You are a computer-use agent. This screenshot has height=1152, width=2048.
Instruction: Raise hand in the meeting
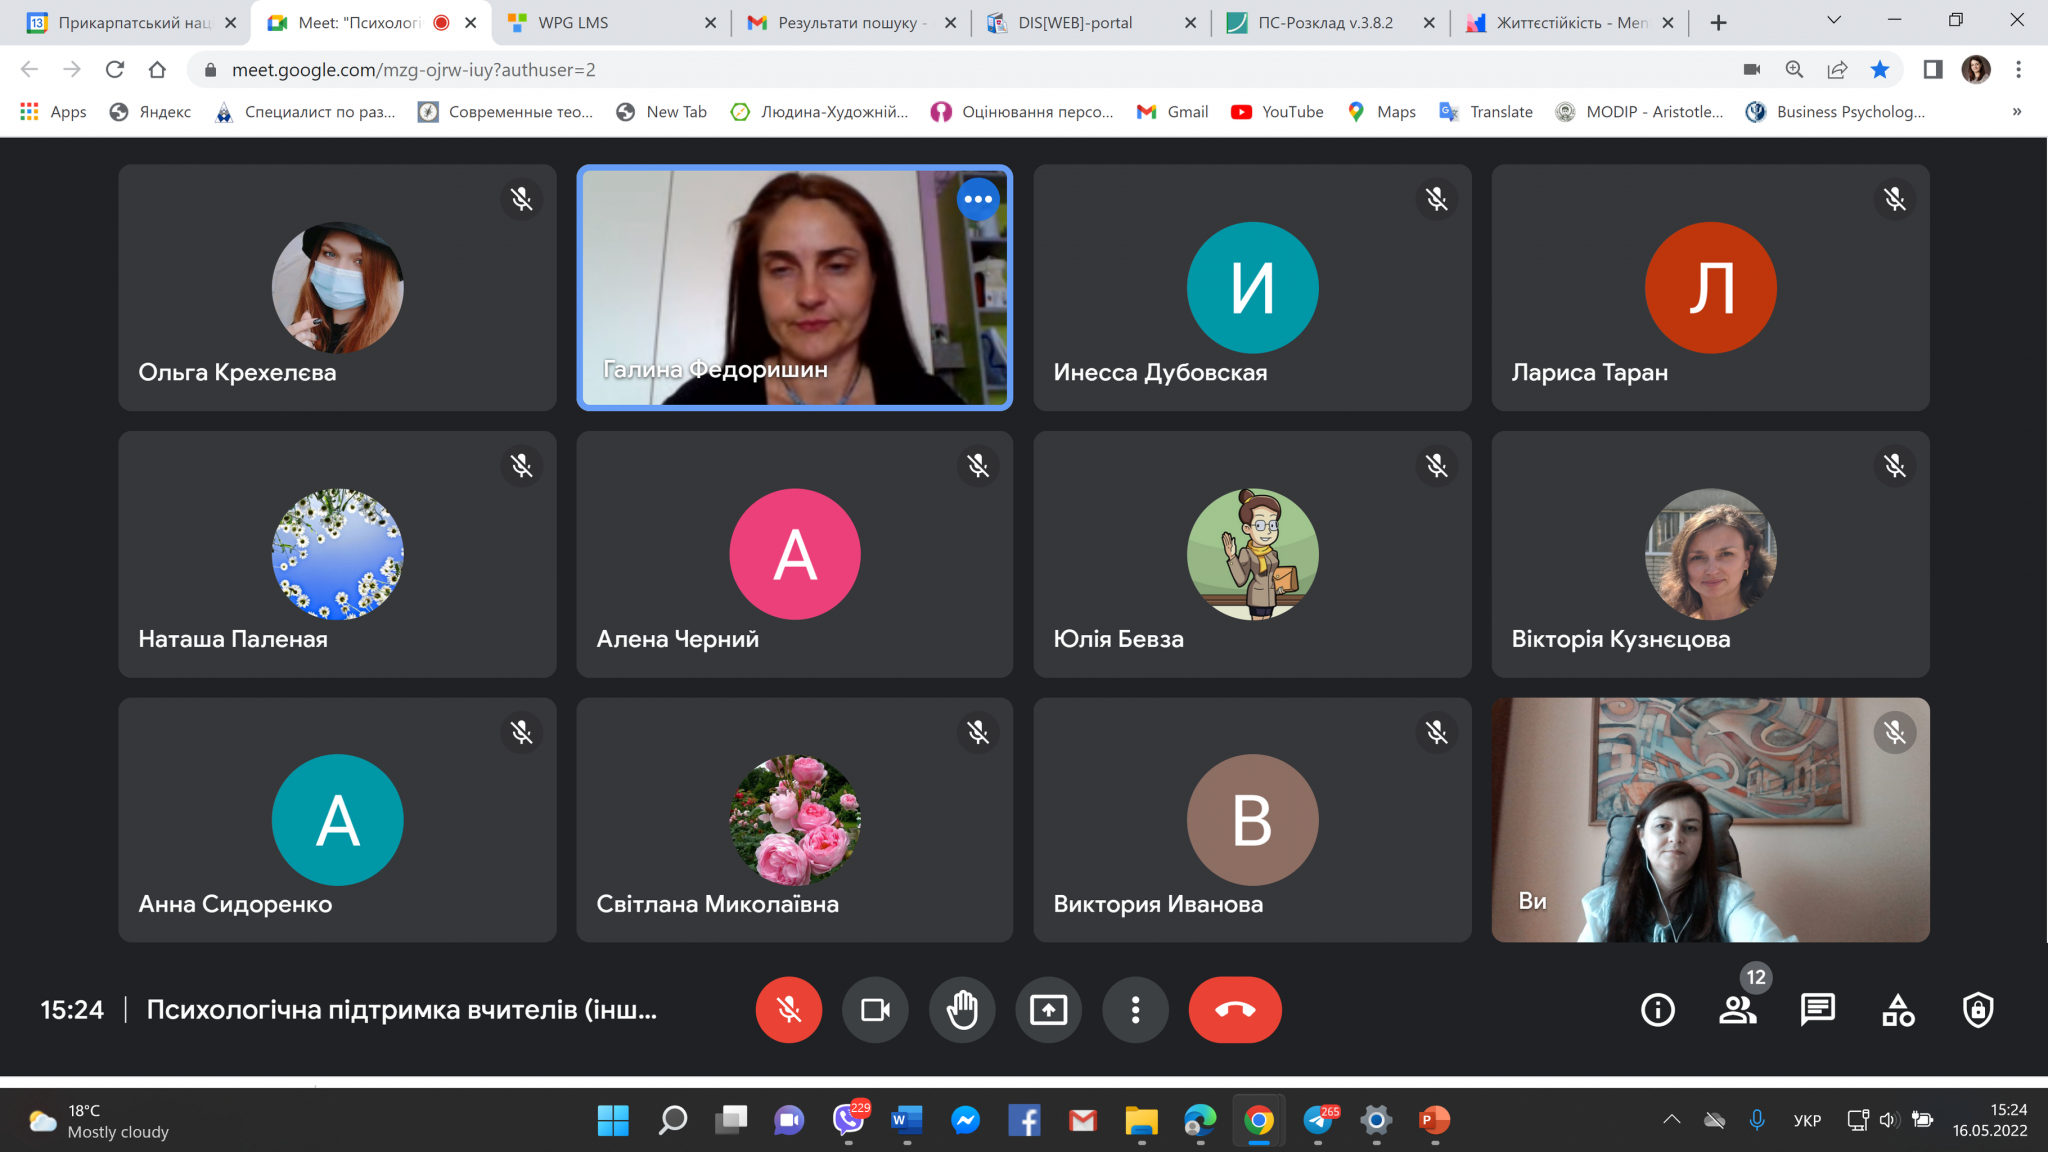pos(962,1010)
